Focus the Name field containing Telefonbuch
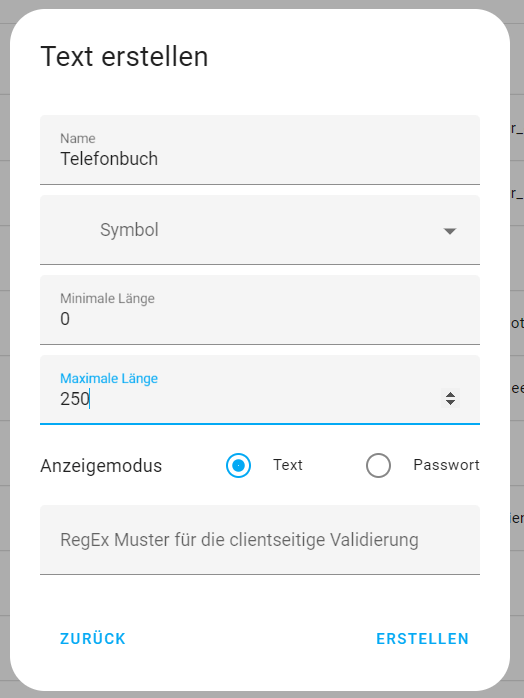The width and height of the screenshot is (524, 698). (x=260, y=150)
